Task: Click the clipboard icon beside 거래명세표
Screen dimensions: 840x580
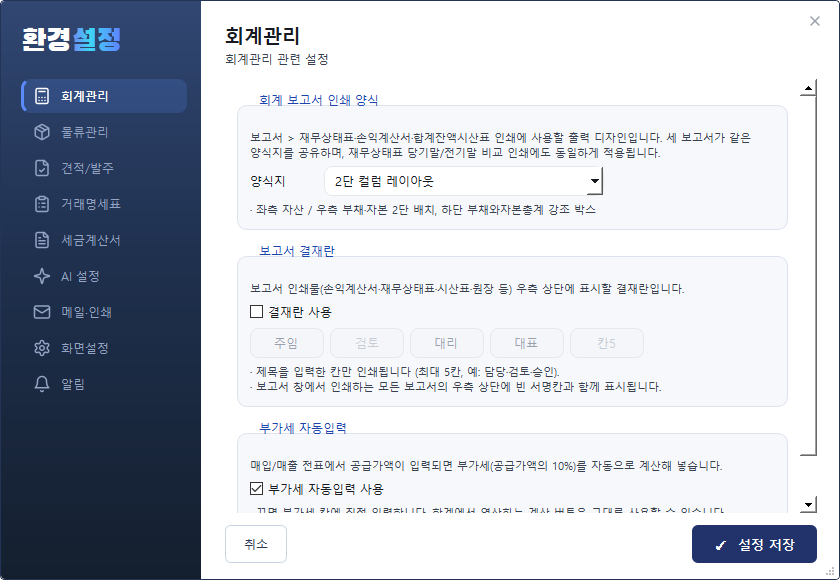Action: (x=42, y=204)
